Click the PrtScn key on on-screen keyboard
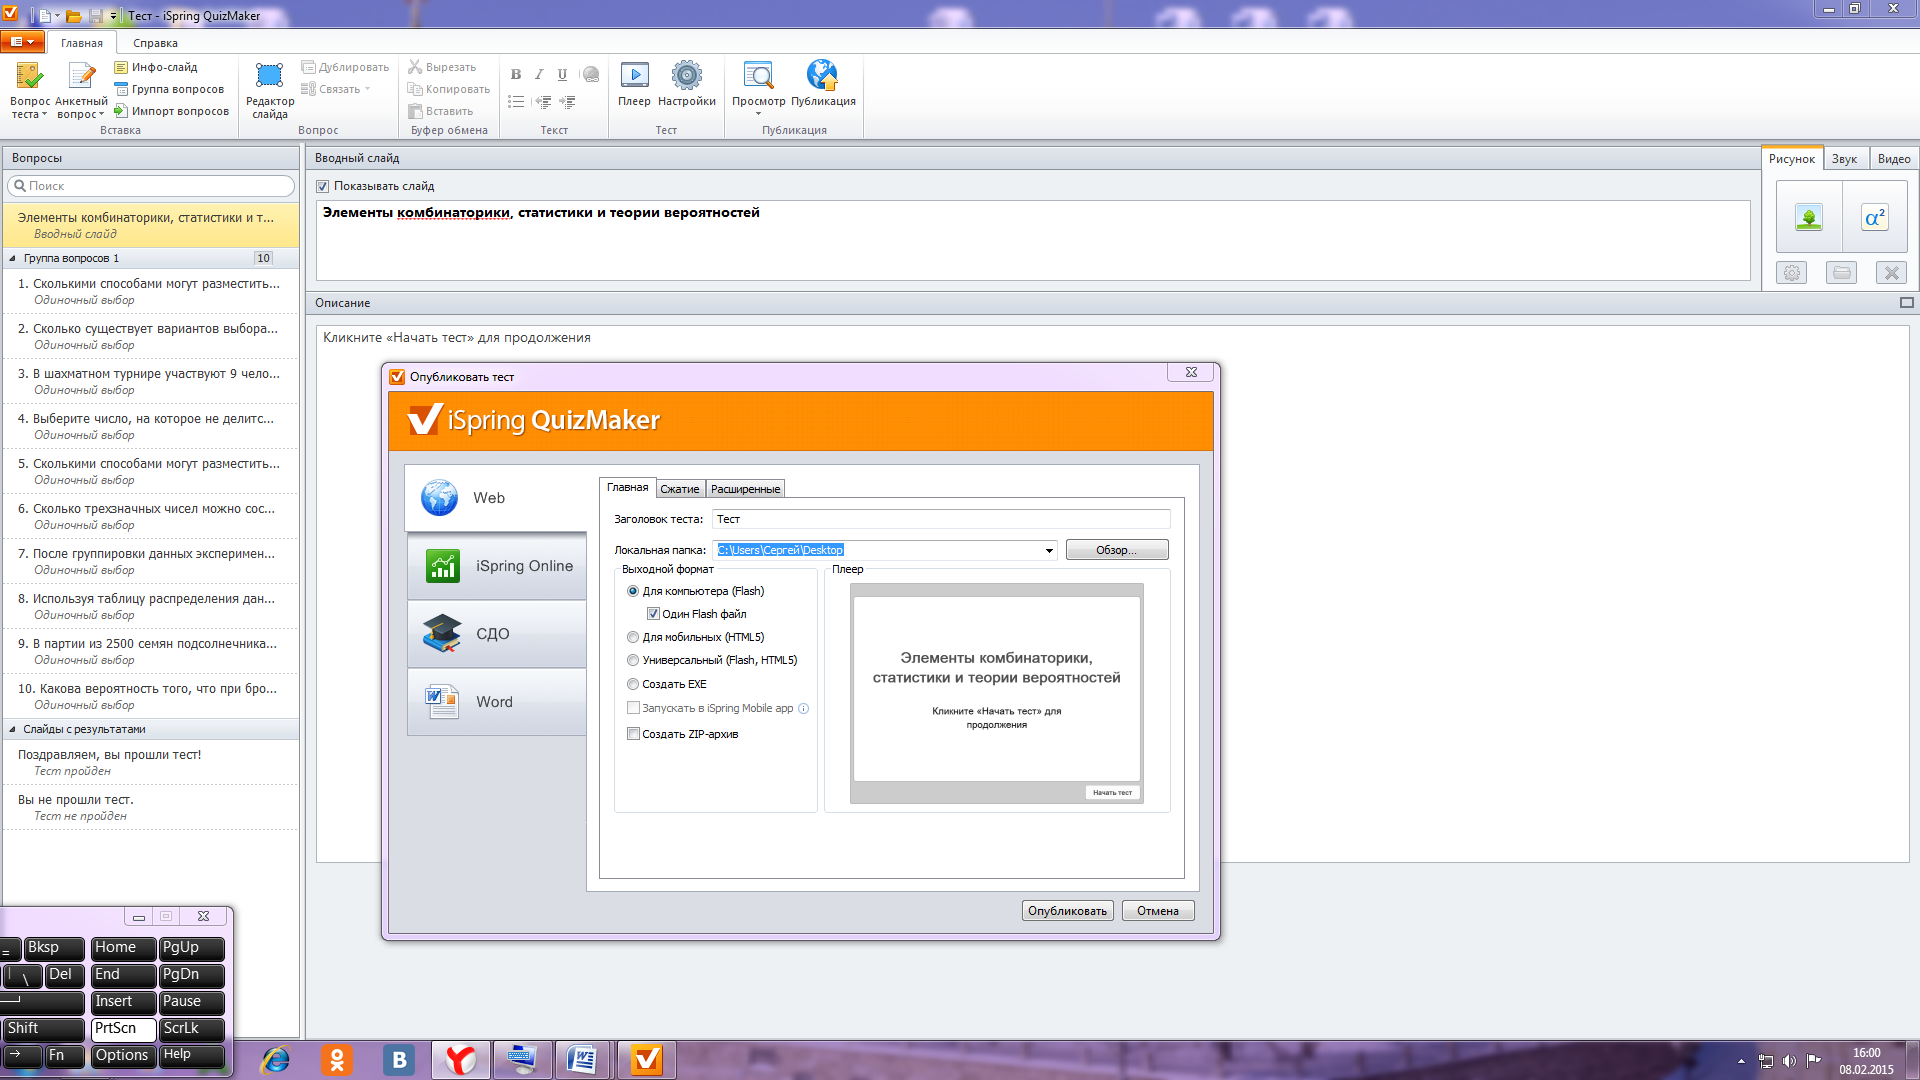Image resolution: width=1920 pixels, height=1080 pixels. pos(122,1028)
